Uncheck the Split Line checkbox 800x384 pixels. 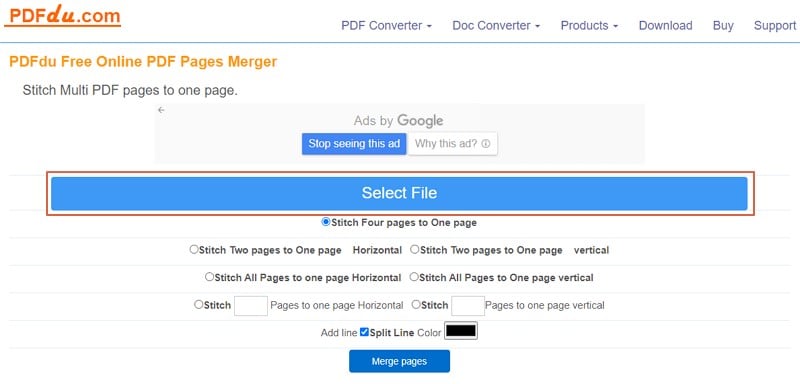(x=364, y=332)
